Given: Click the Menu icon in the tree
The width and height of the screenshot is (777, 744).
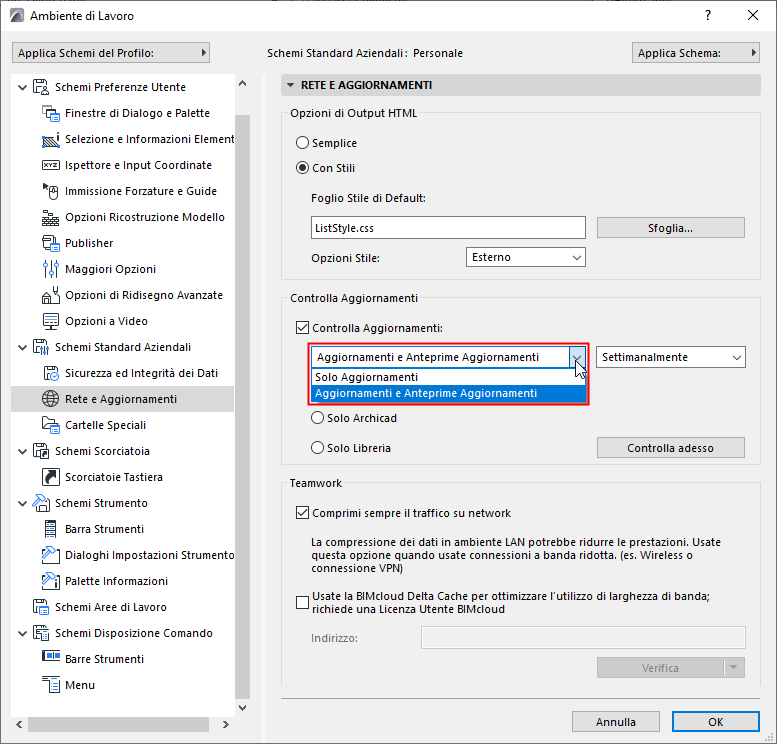Looking at the screenshot, I should click(x=51, y=685).
